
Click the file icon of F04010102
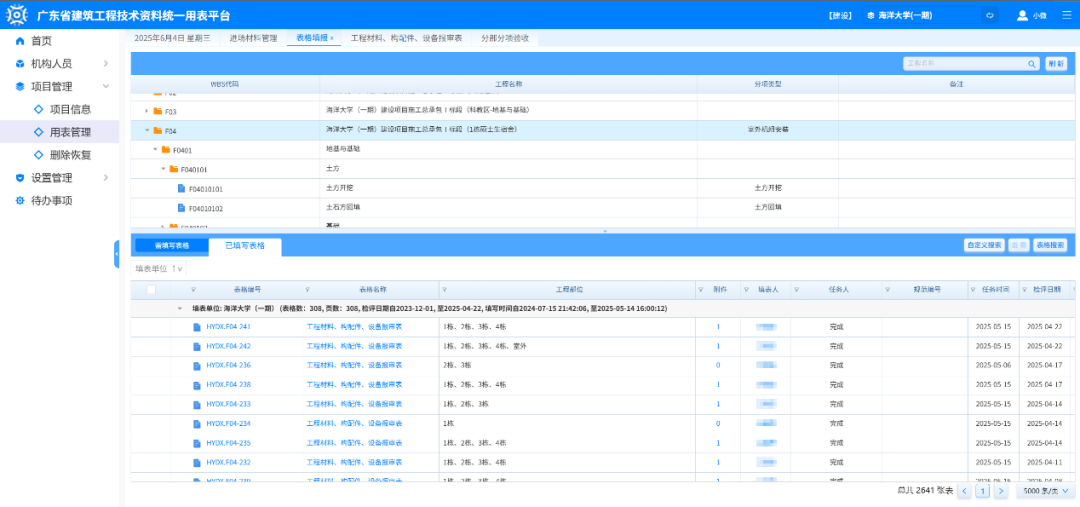pyautogui.click(x=182, y=208)
